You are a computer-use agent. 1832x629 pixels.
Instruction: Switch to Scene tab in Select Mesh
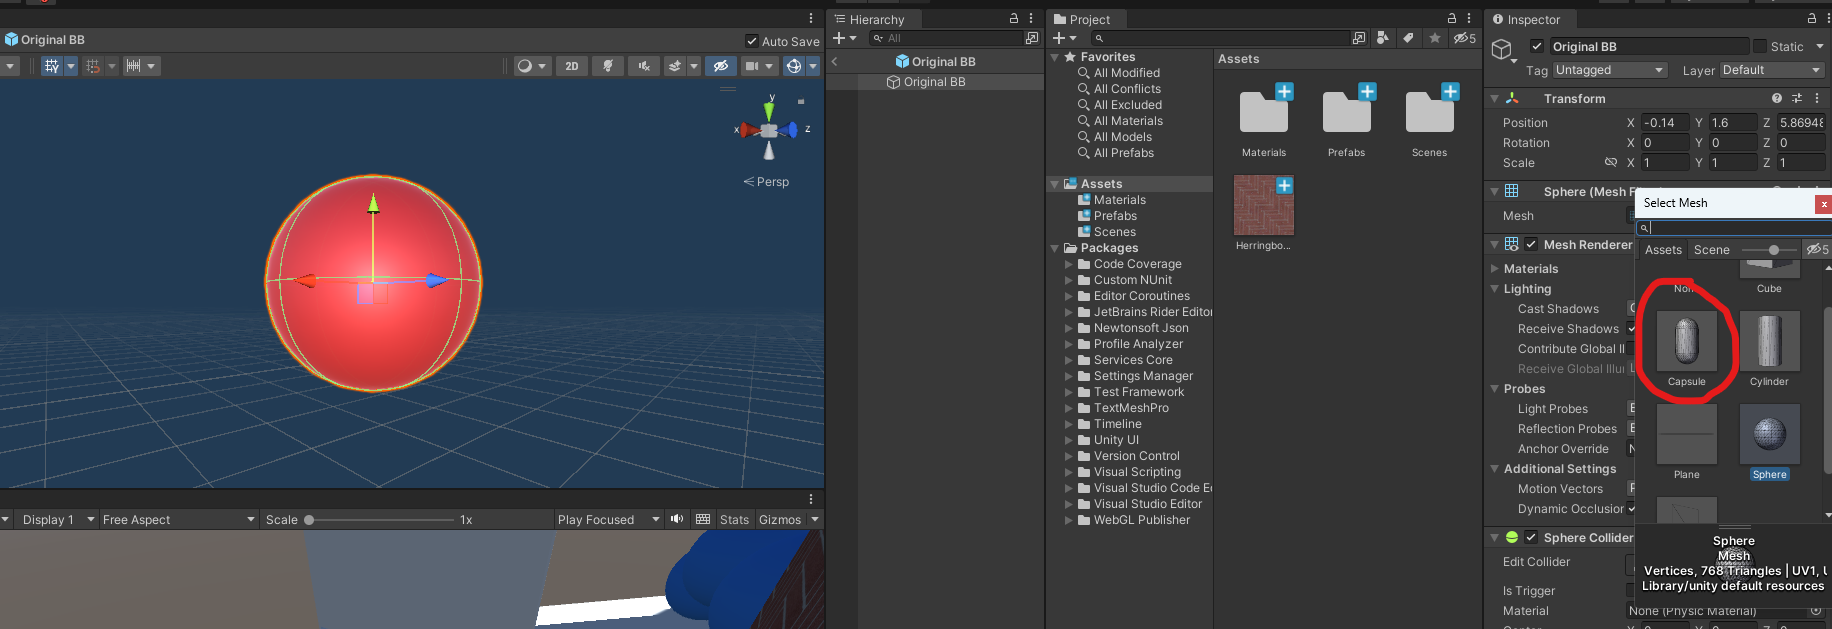(x=1711, y=250)
